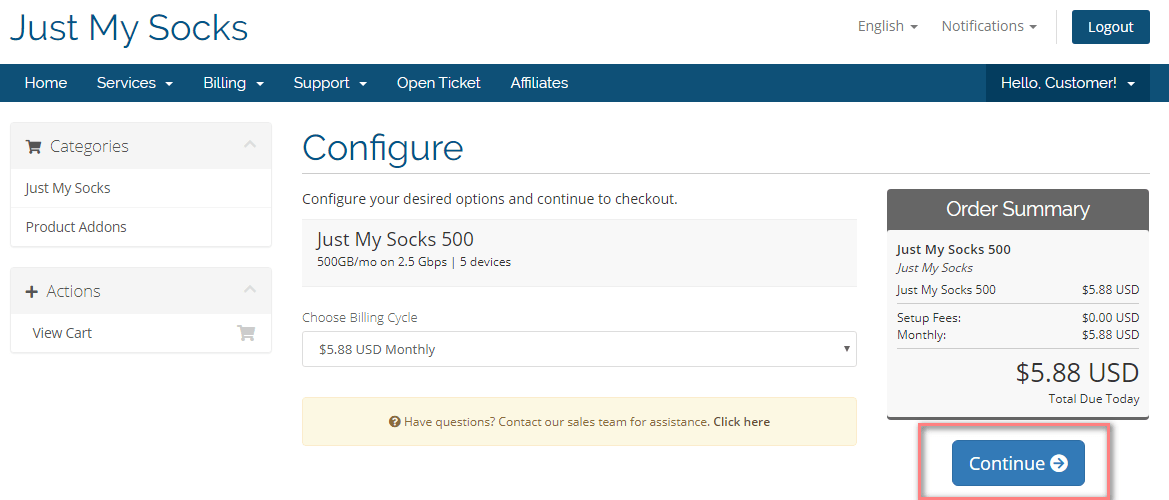Click the shopping cart icon beside Categories

click(33, 147)
